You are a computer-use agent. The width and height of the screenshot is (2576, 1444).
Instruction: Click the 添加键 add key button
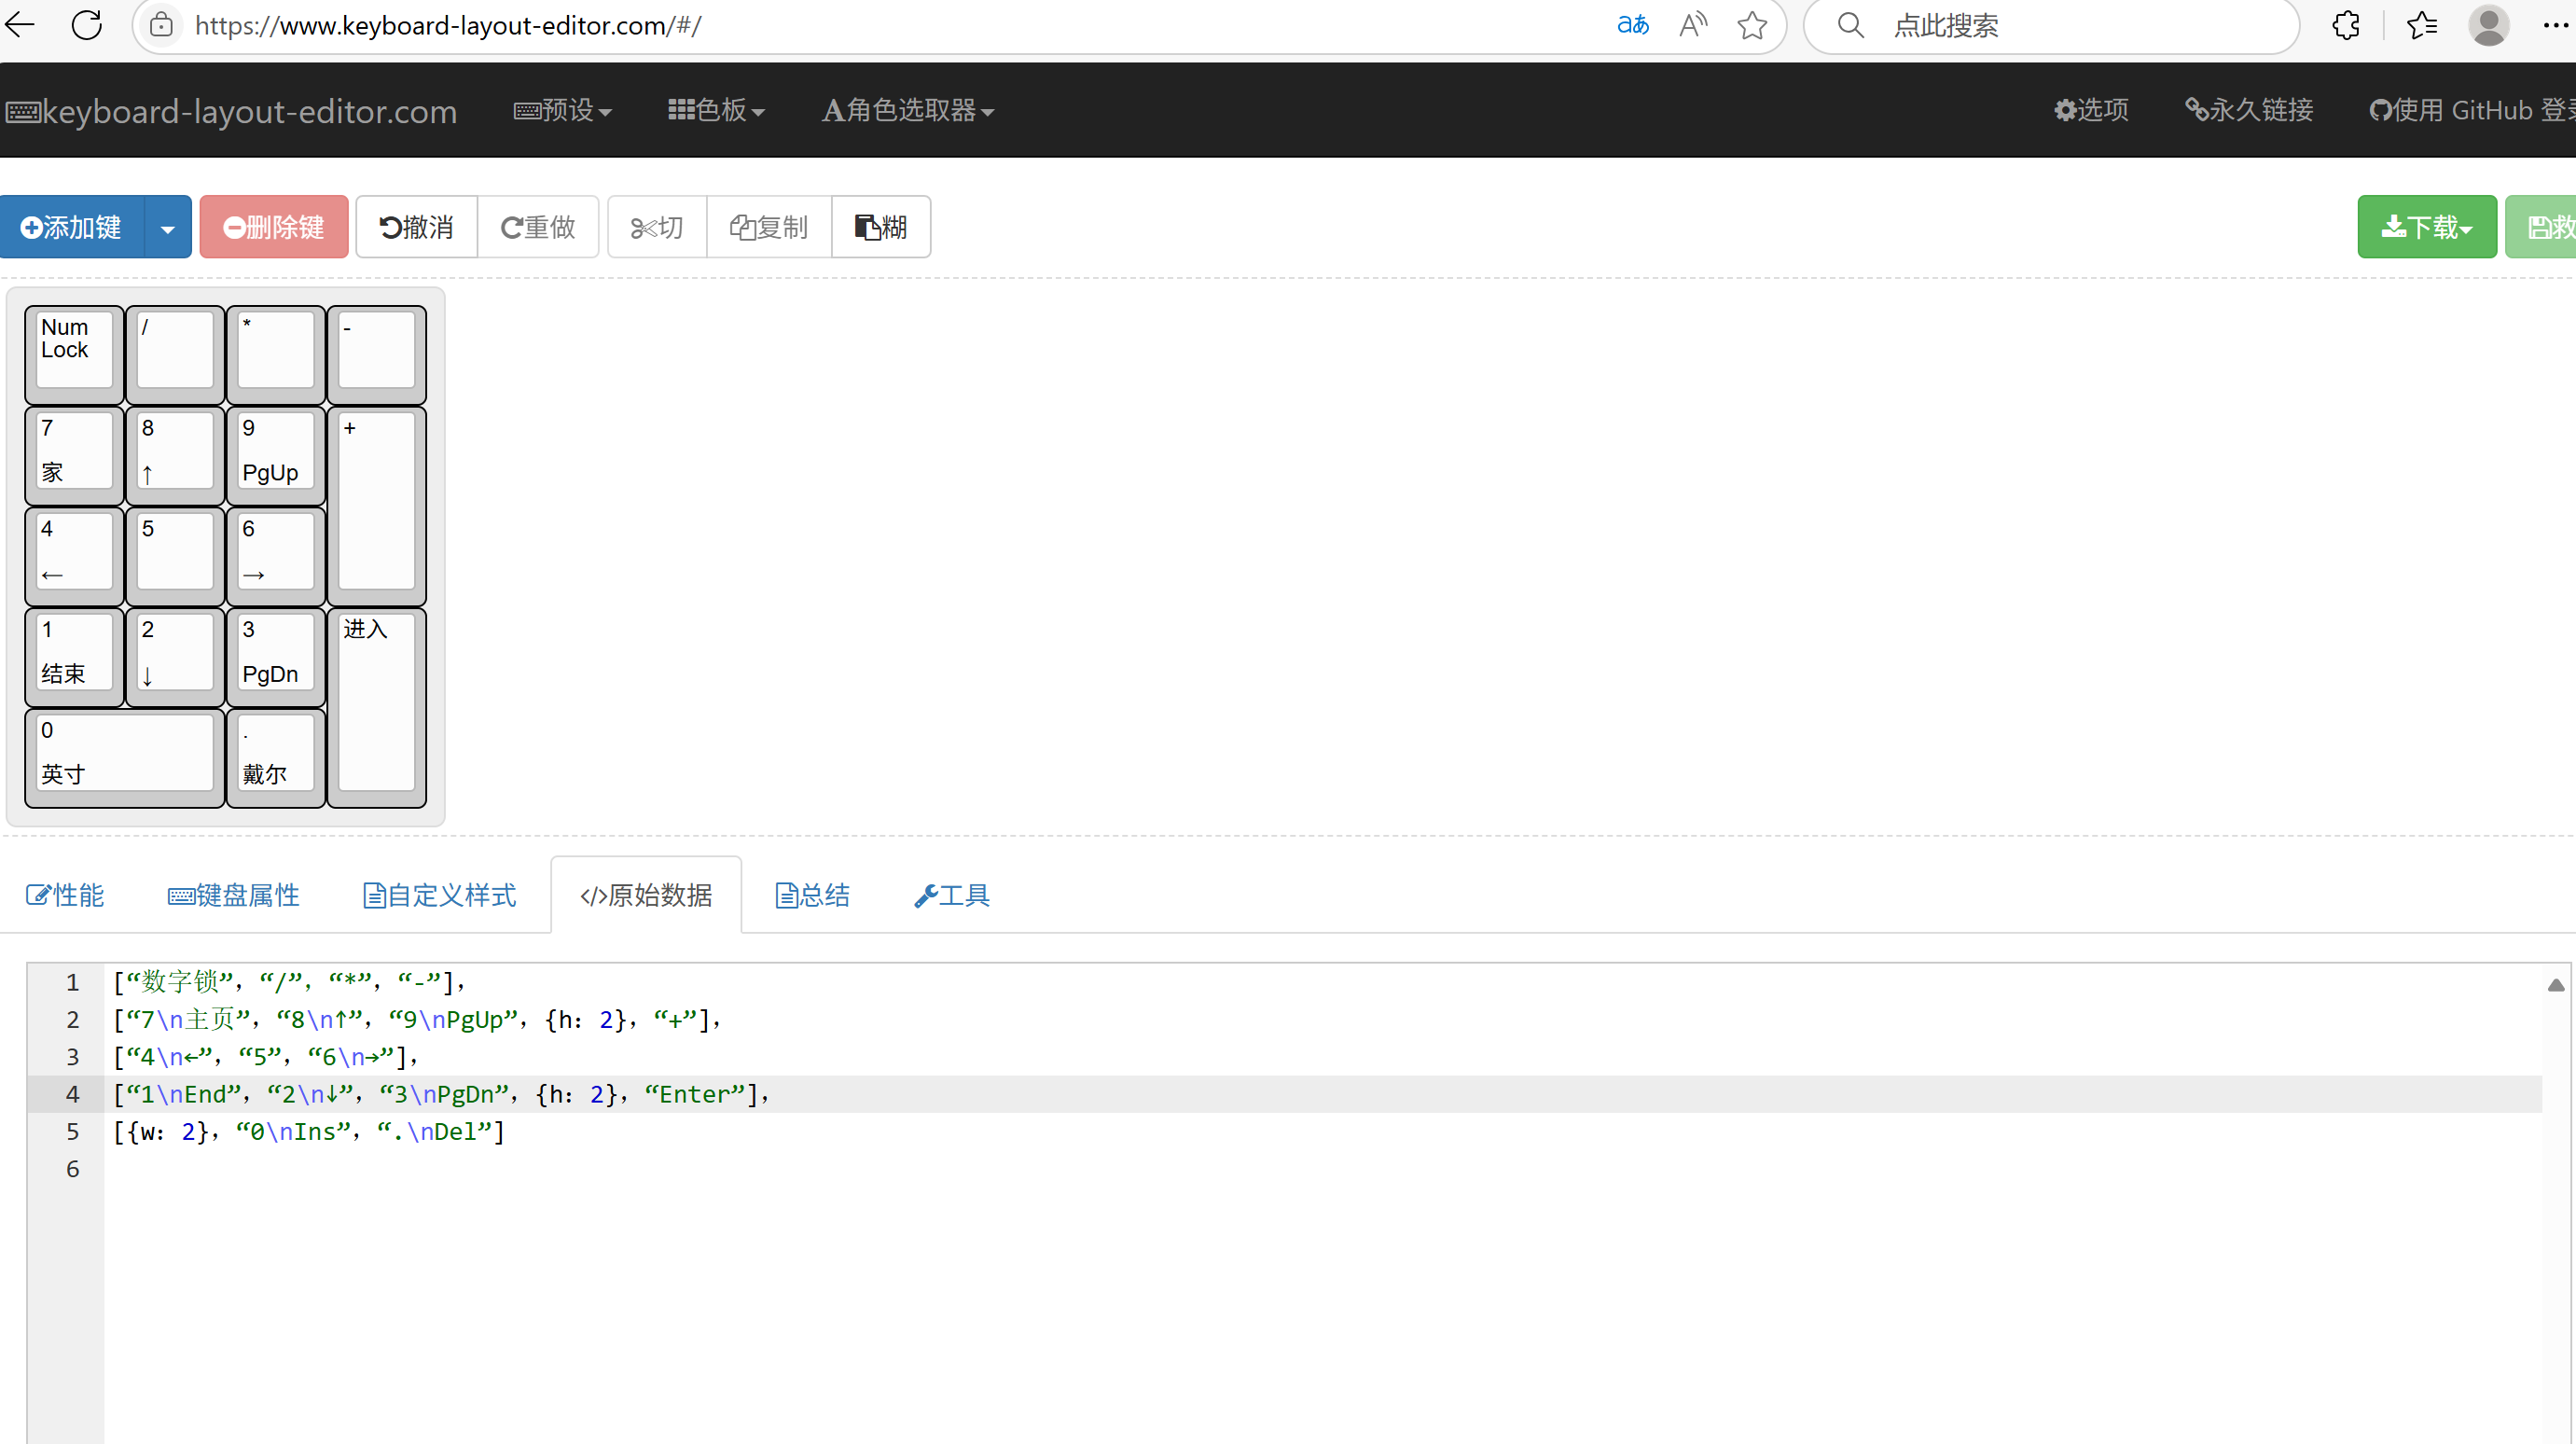pyautogui.click(x=72, y=227)
